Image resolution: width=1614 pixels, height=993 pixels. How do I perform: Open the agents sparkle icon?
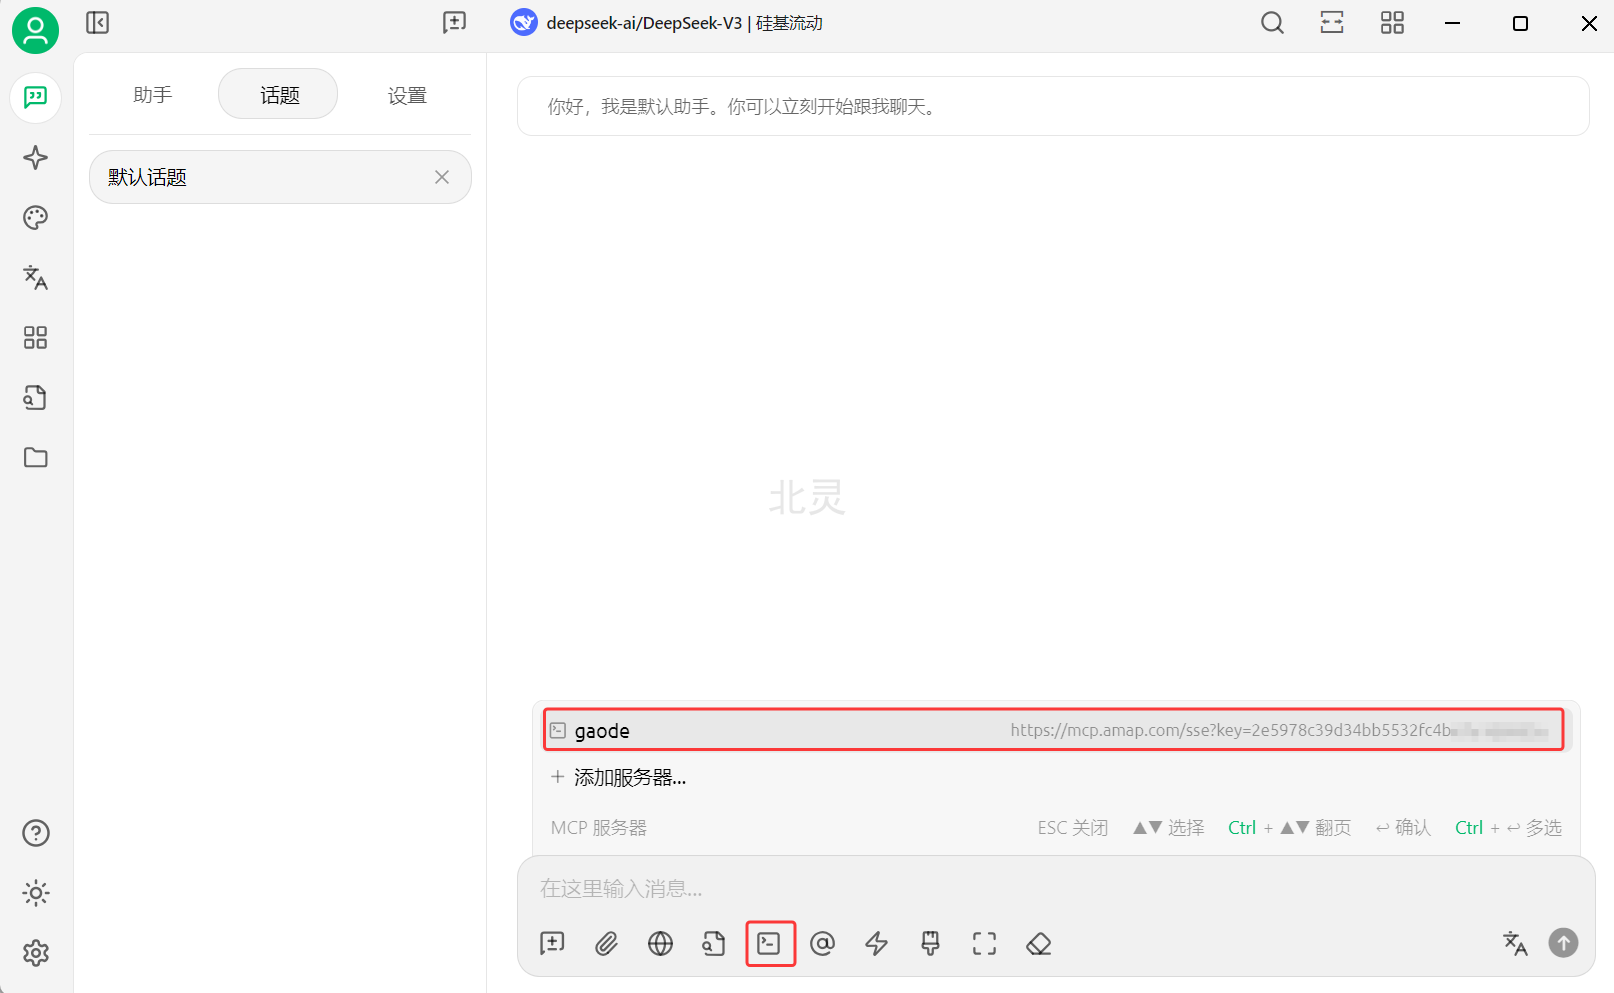35,157
